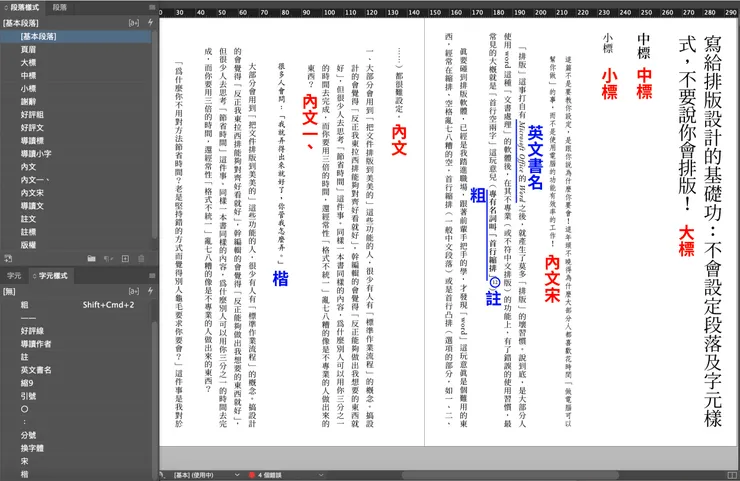Click the red preflight error indicator dot
The height and width of the screenshot is (481, 740).
[x=252, y=475]
